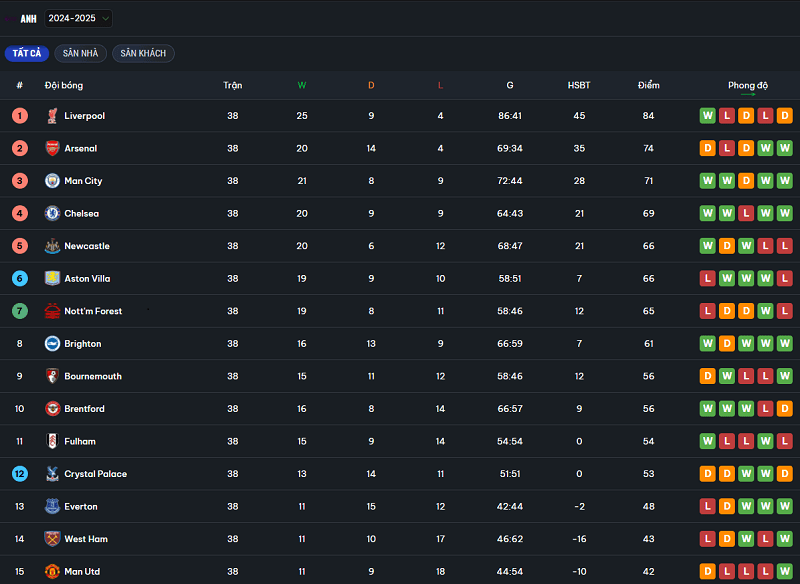The height and width of the screenshot is (584, 800).
Task: Click Arsenal's goals value 69:34
Action: 510,148
